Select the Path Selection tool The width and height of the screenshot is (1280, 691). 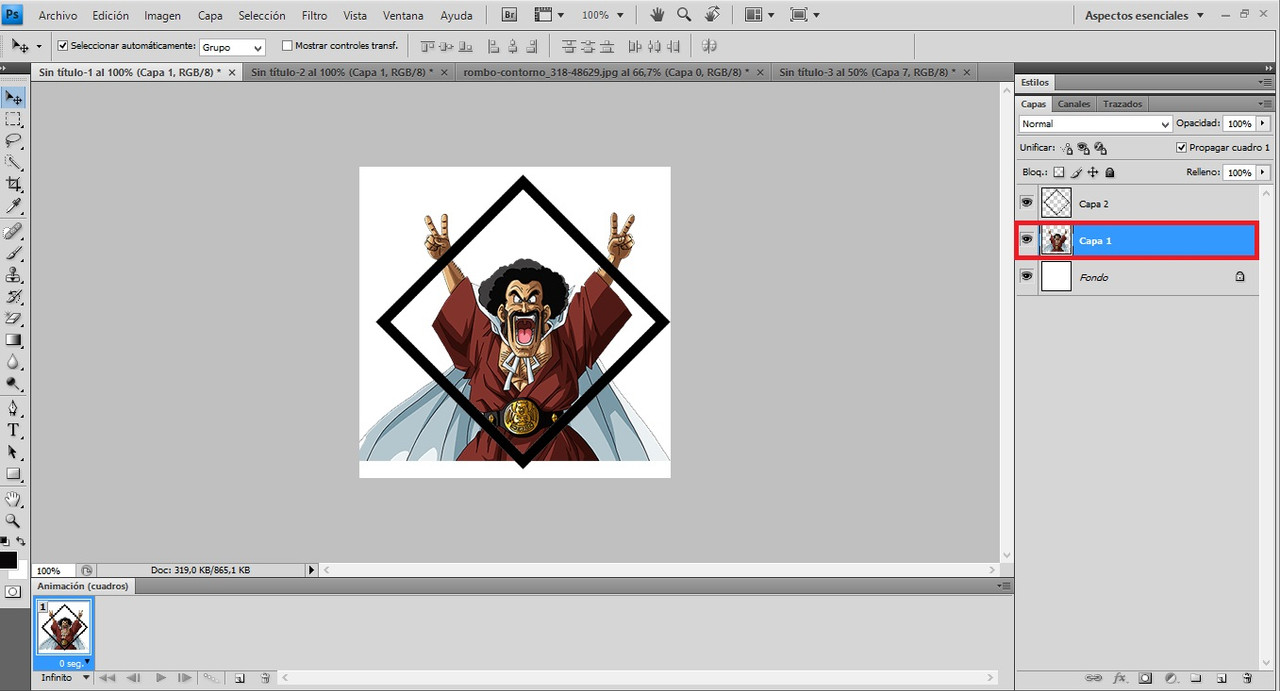14,453
